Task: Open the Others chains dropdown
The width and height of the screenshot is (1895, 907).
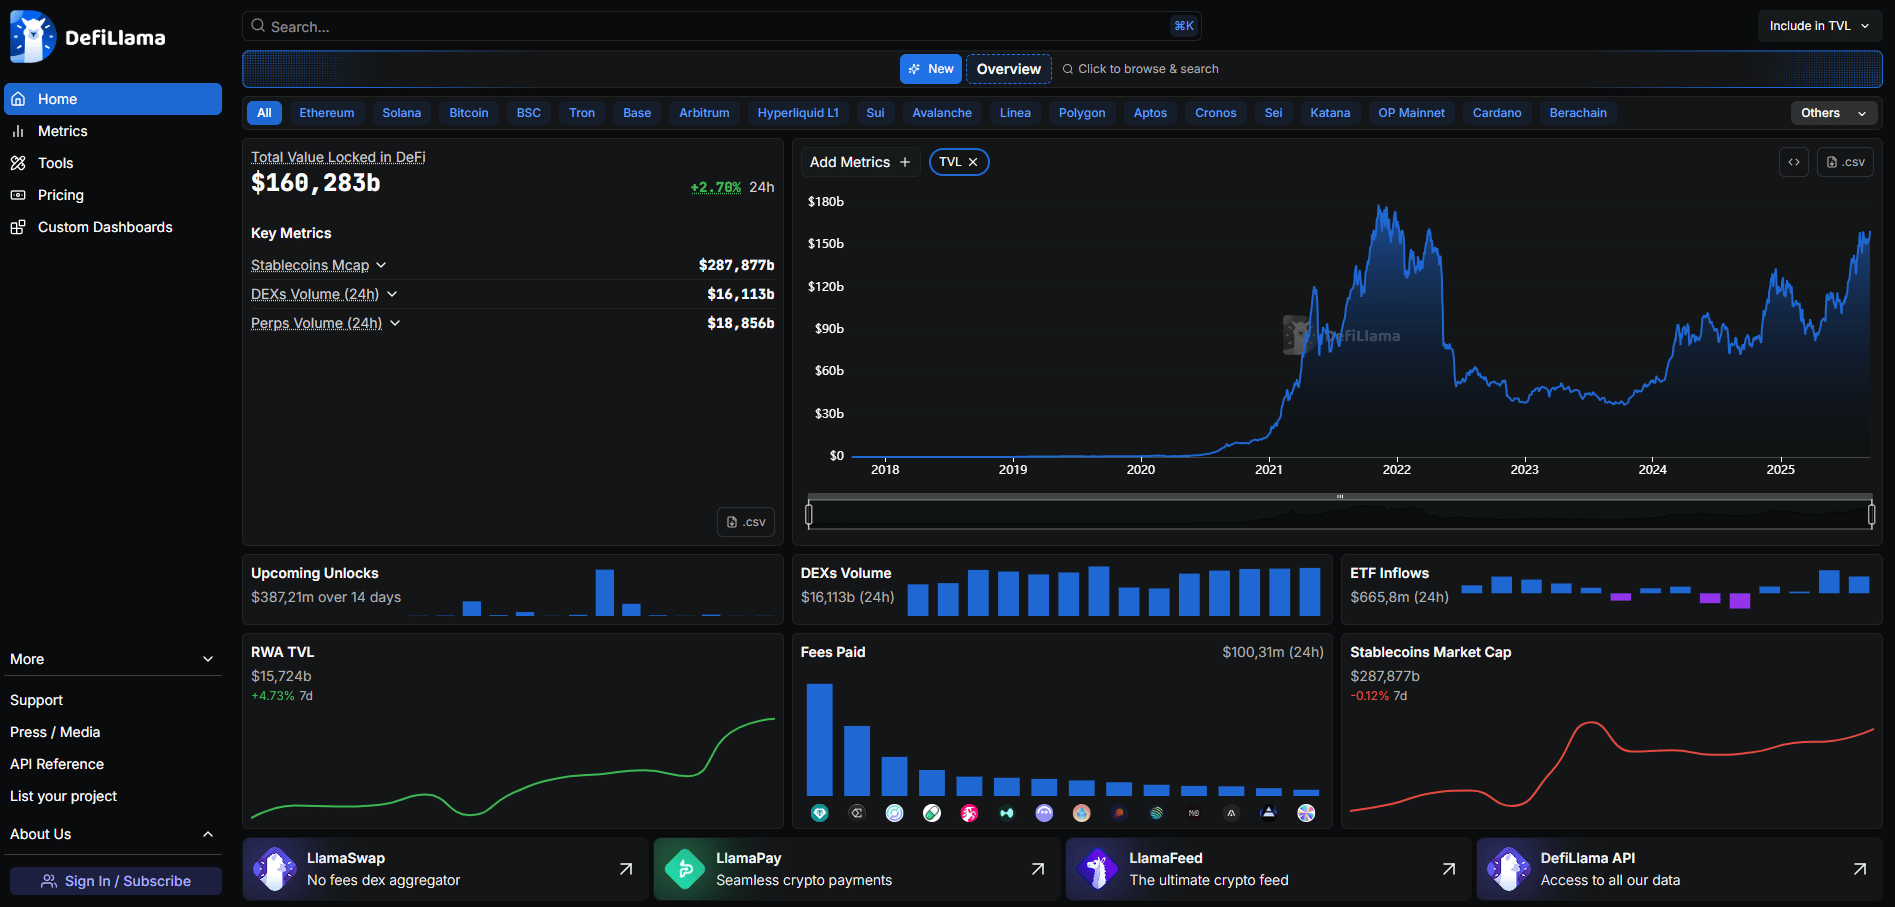Action: [1834, 113]
